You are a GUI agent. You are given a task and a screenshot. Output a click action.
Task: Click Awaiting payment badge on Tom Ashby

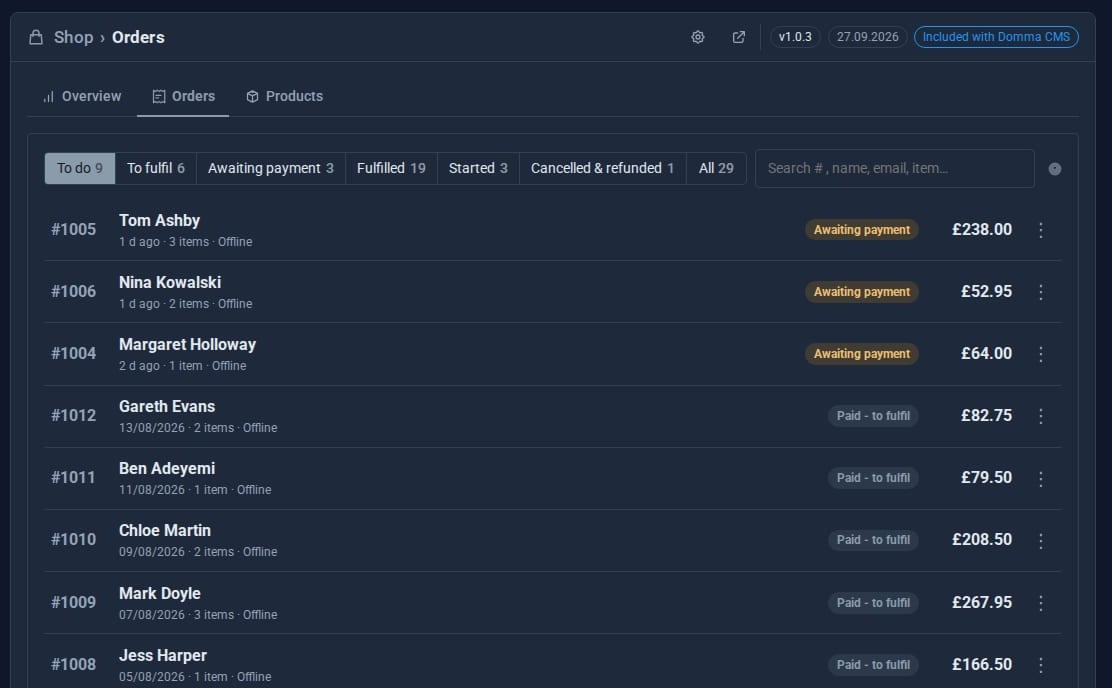tap(862, 230)
